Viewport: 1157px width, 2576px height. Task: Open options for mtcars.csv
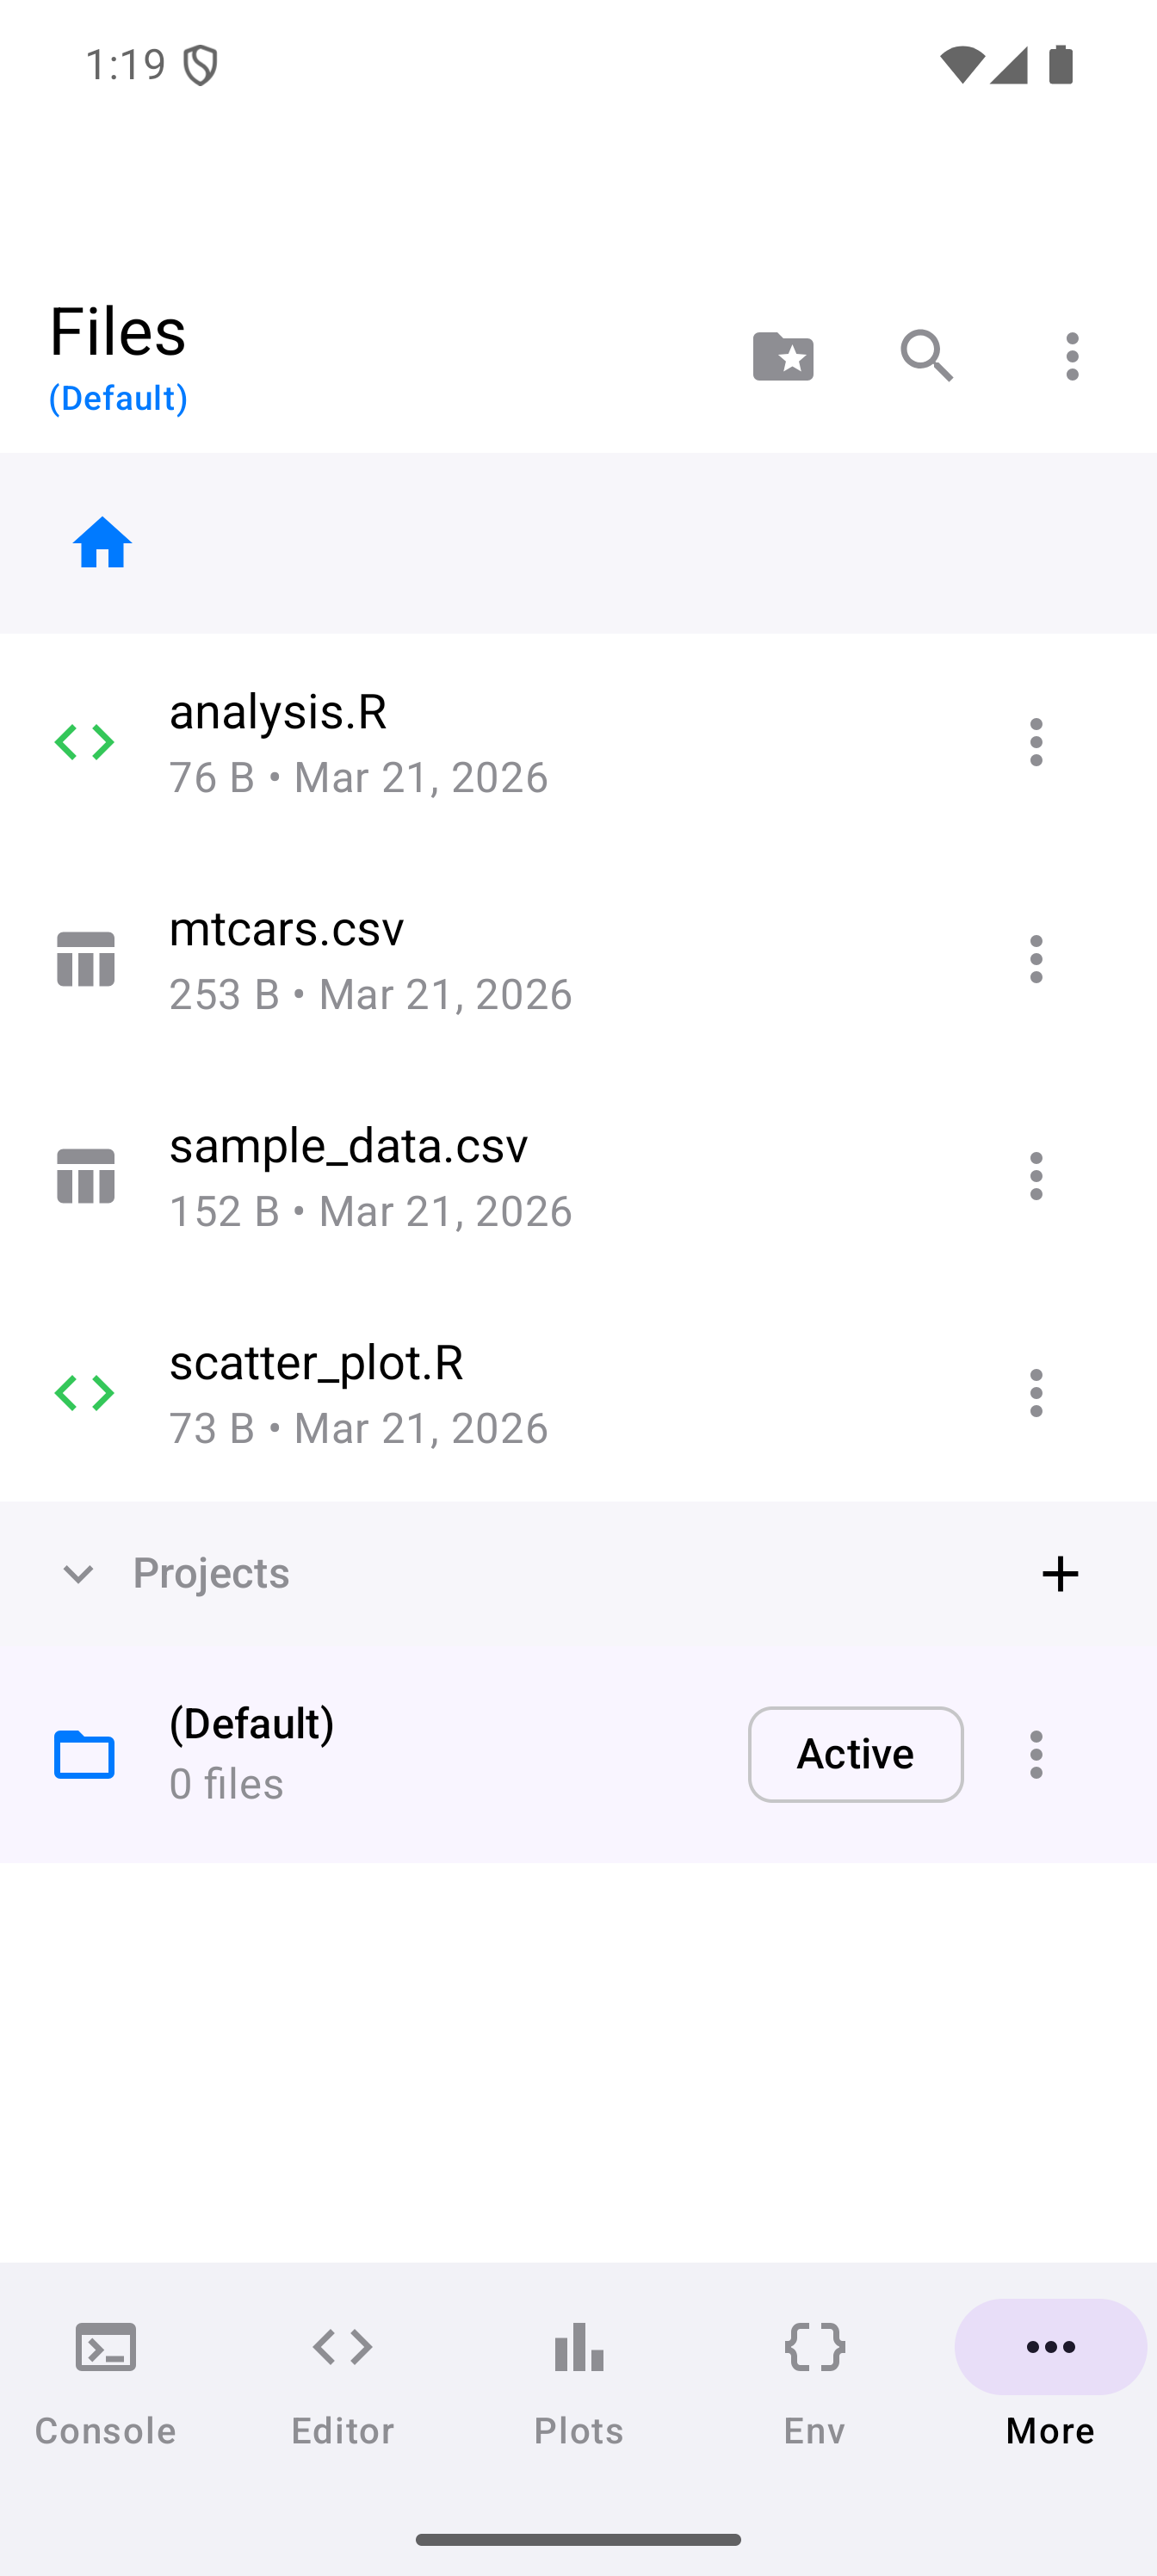(1036, 959)
